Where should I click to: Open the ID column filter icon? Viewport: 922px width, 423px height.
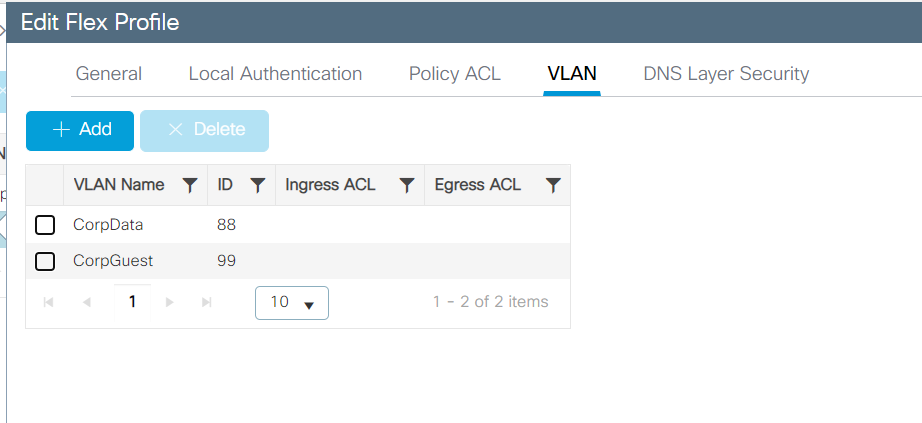(x=258, y=186)
